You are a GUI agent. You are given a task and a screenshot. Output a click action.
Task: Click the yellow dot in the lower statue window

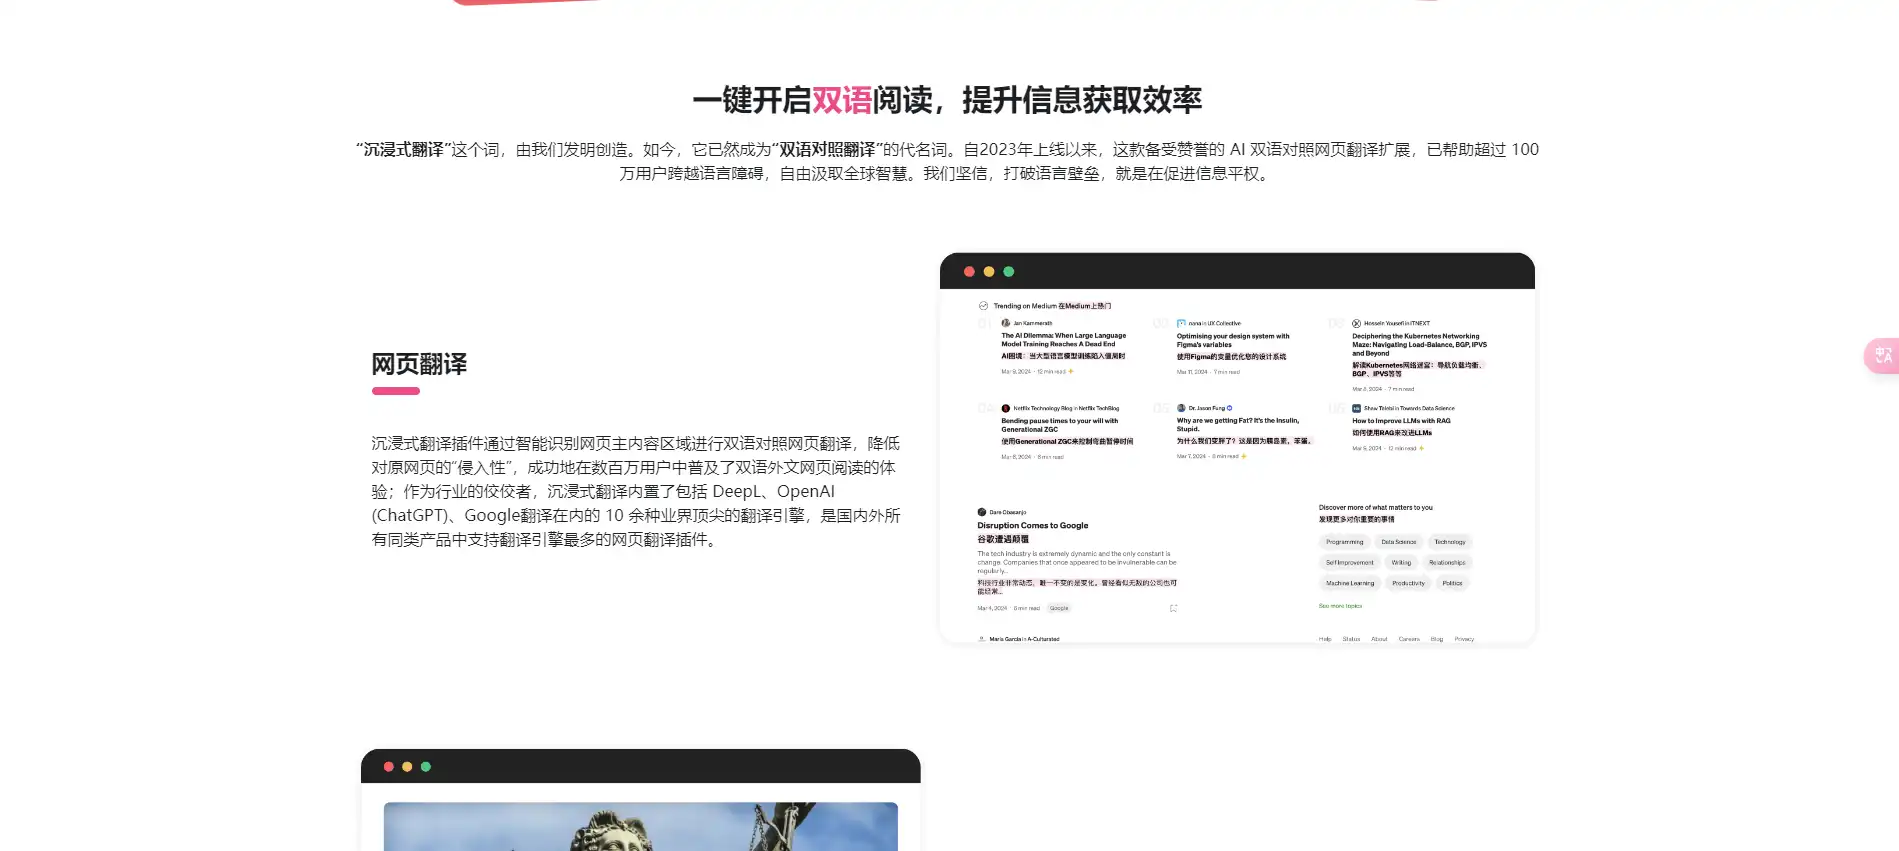click(407, 767)
